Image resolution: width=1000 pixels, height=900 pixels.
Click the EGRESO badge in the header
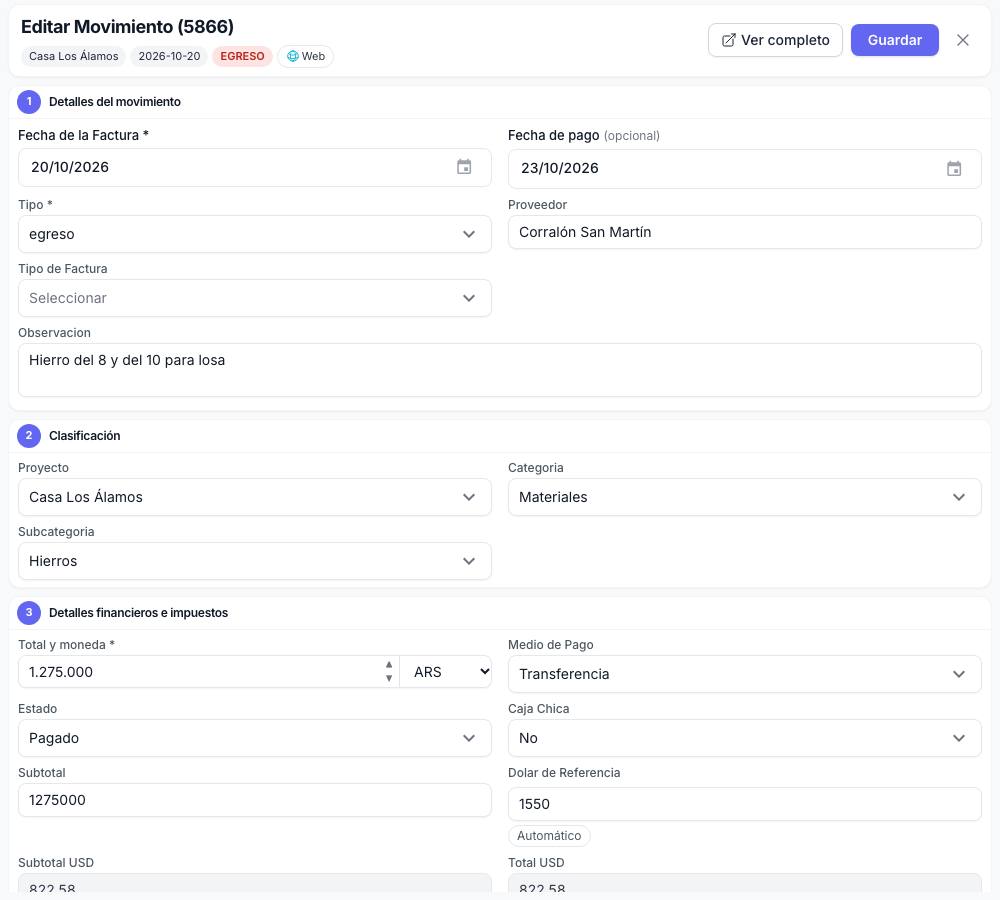click(242, 56)
